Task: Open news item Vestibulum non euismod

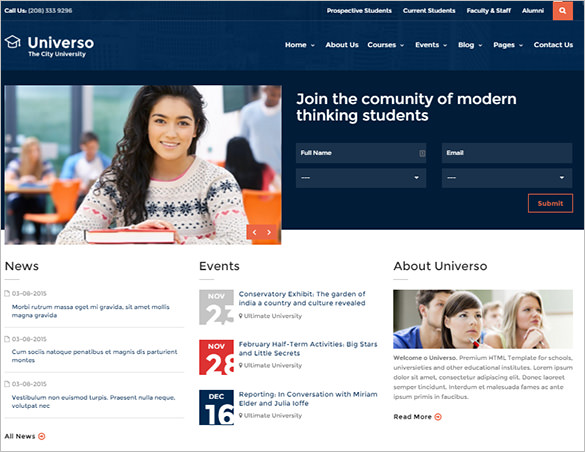Action: pos(93,401)
